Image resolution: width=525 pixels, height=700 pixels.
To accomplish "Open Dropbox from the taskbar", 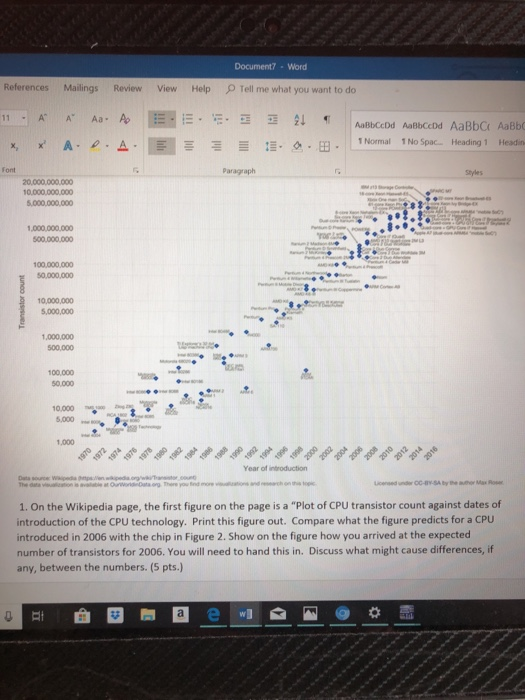I will tap(115, 616).
